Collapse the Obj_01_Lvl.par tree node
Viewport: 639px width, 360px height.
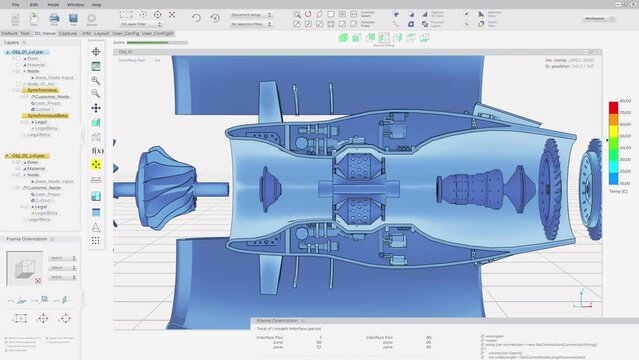click(7, 52)
